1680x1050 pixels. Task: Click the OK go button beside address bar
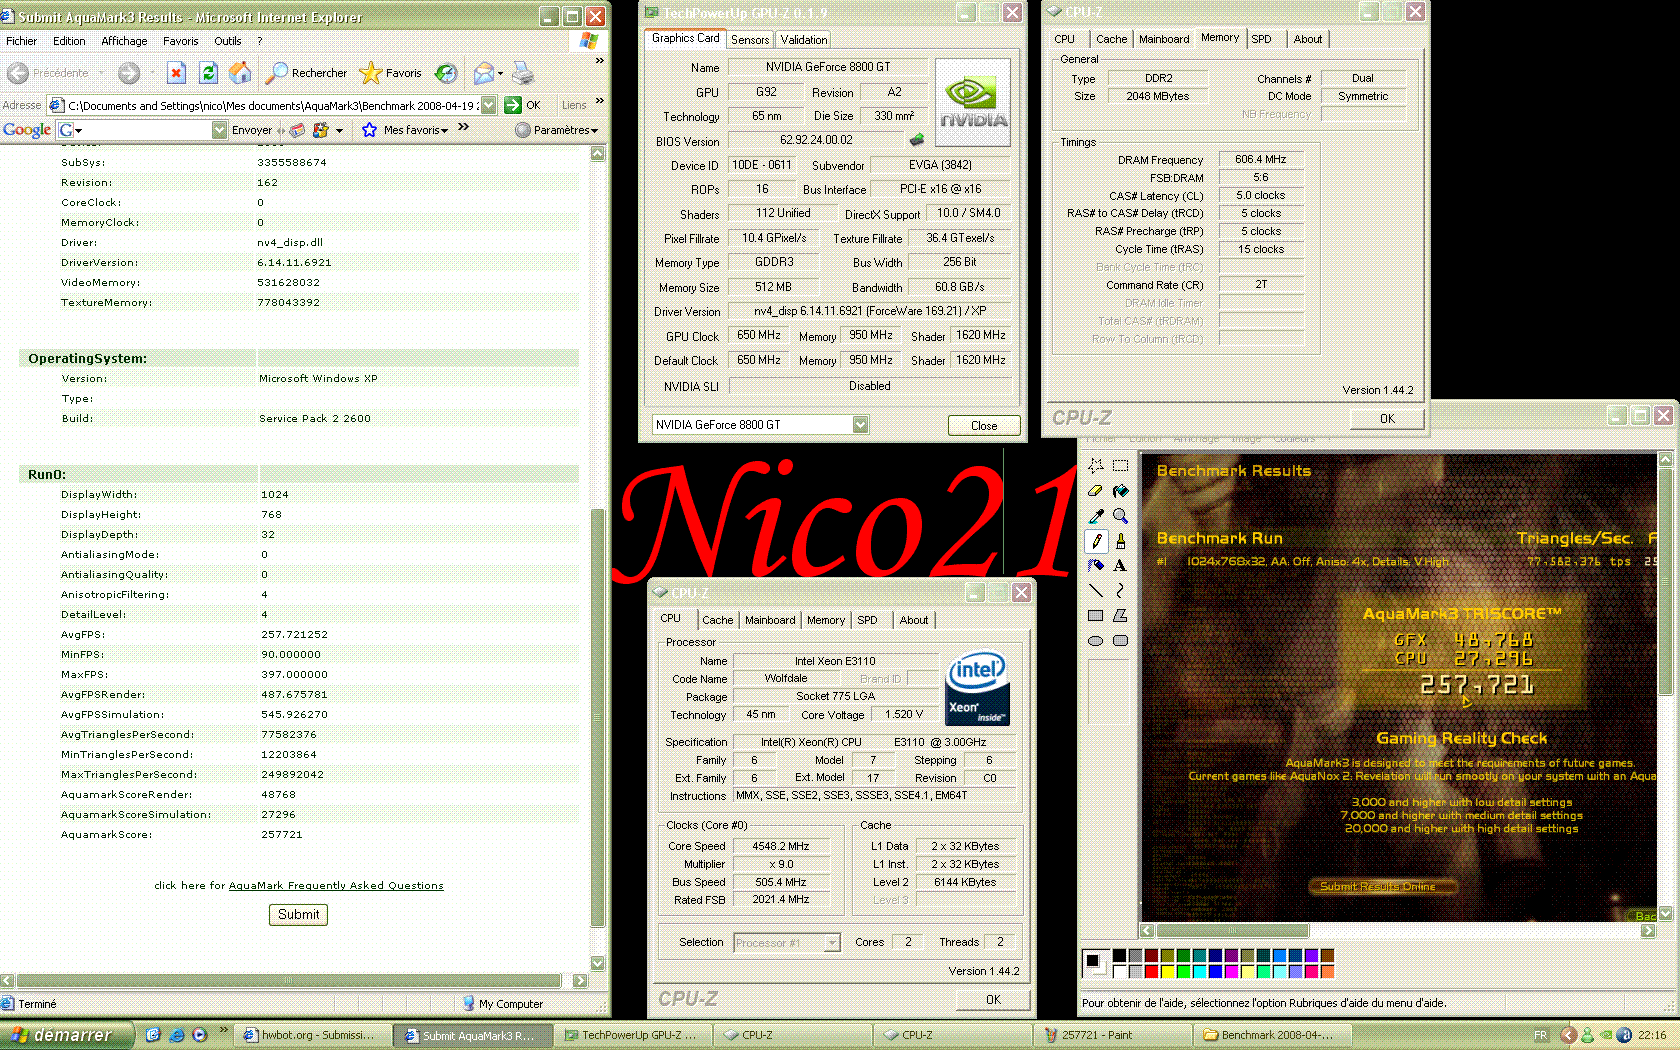(524, 105)
